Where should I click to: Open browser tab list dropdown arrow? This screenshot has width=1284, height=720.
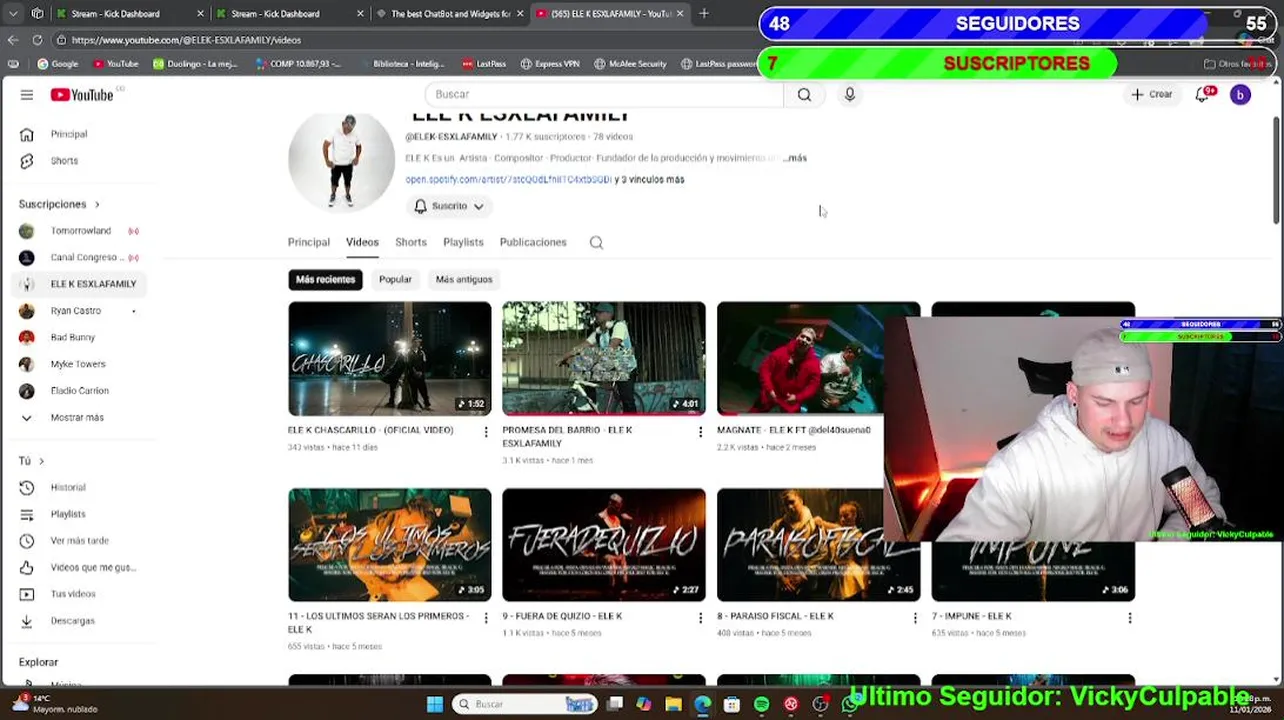pyautogui.click(x=13, y=13)
